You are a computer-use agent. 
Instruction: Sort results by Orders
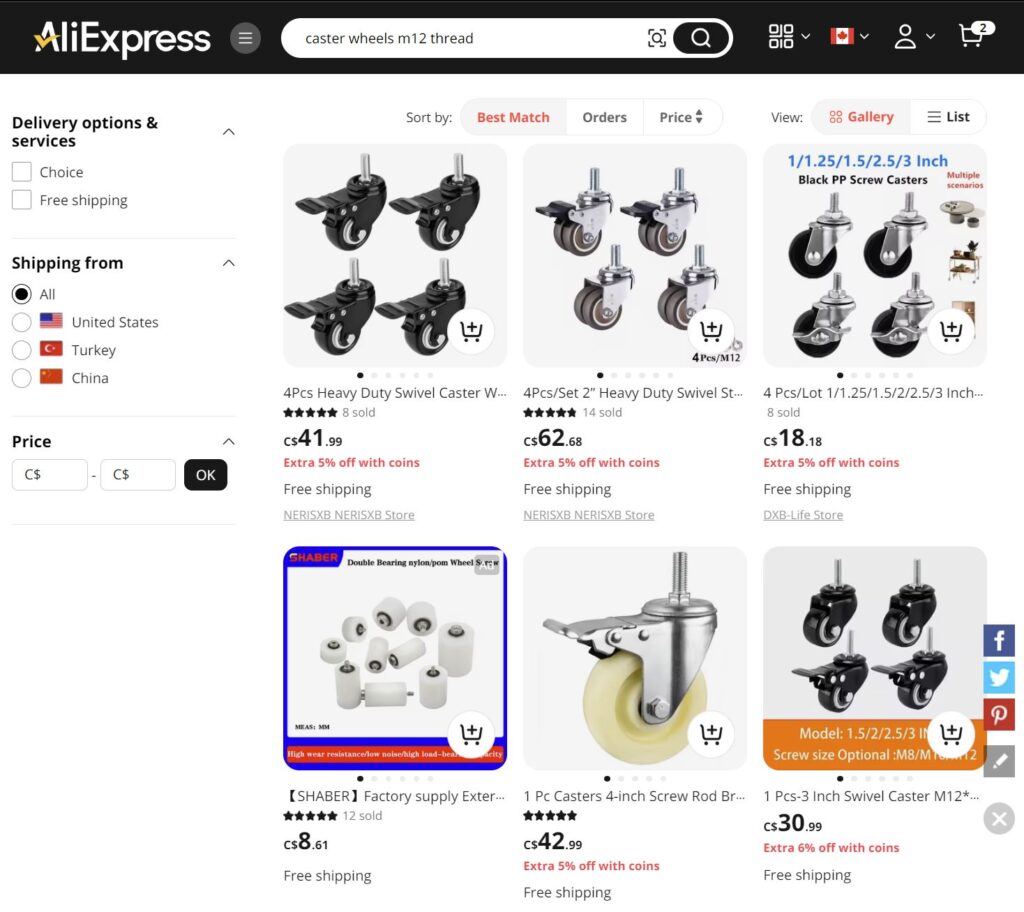pyautogui.click(x=604, y=118)
